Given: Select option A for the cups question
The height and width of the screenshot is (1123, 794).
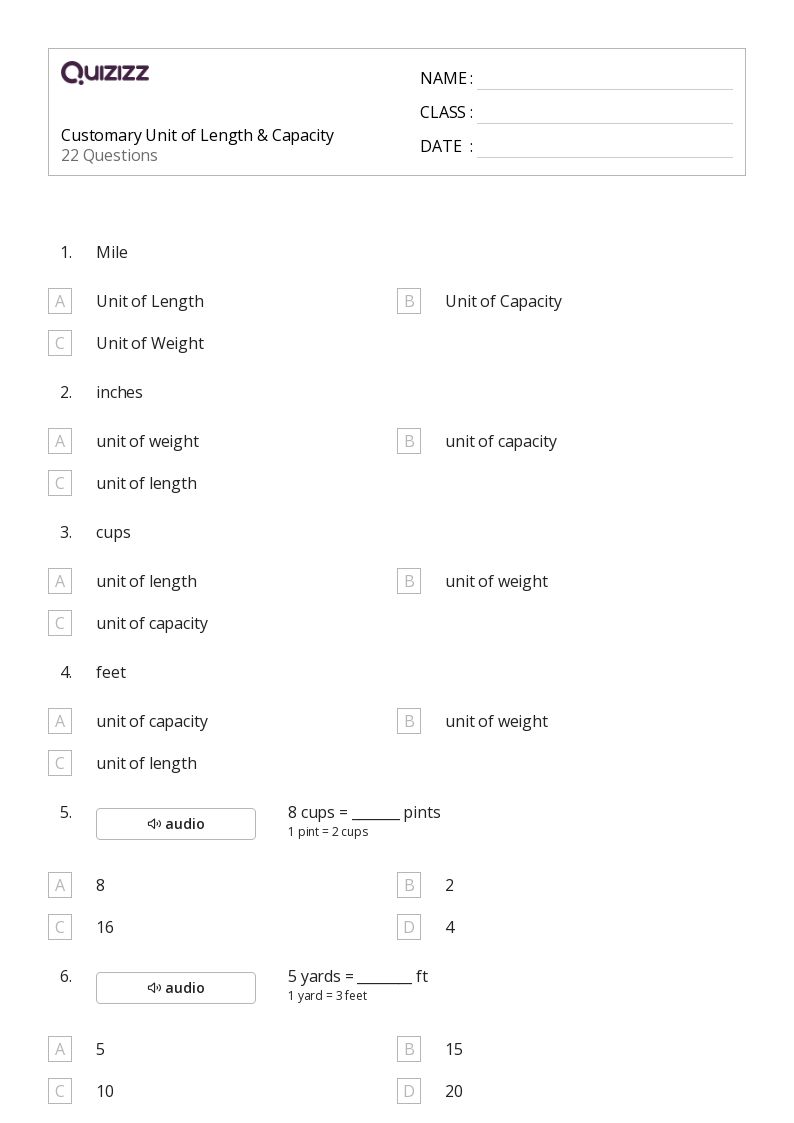Looking at the screenshot, I should (60, 581).
